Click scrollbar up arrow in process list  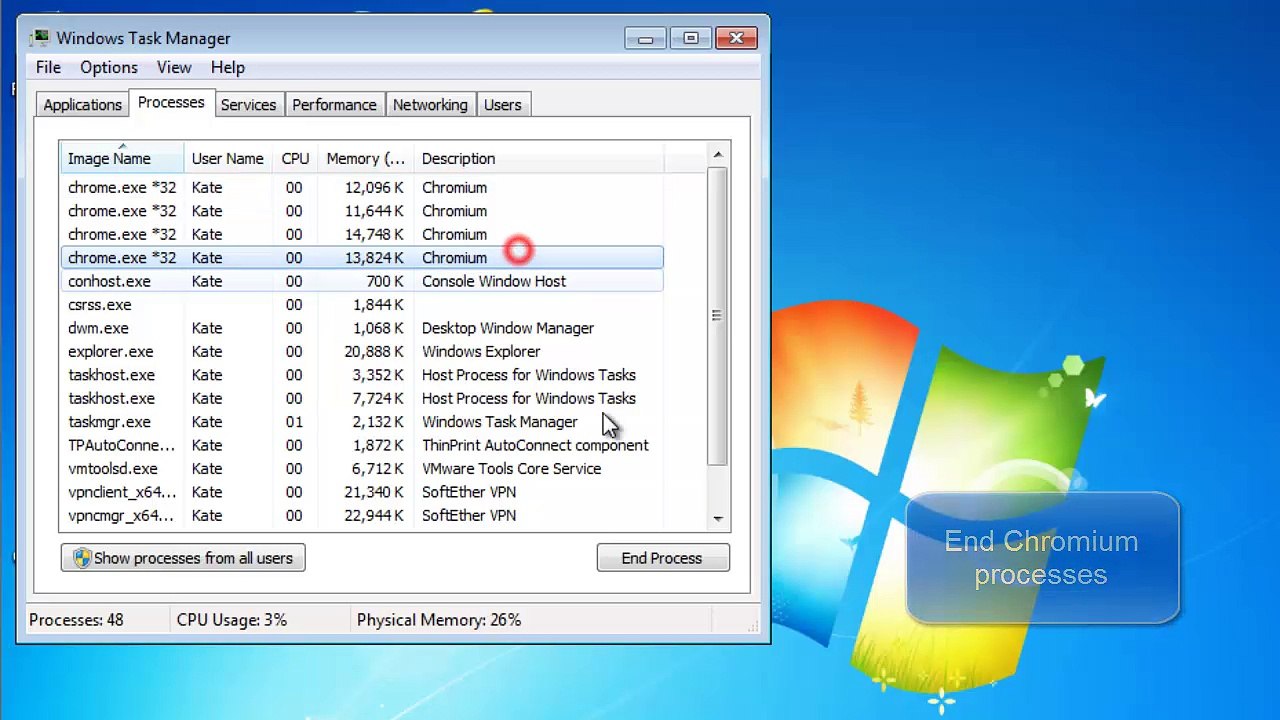717,154
